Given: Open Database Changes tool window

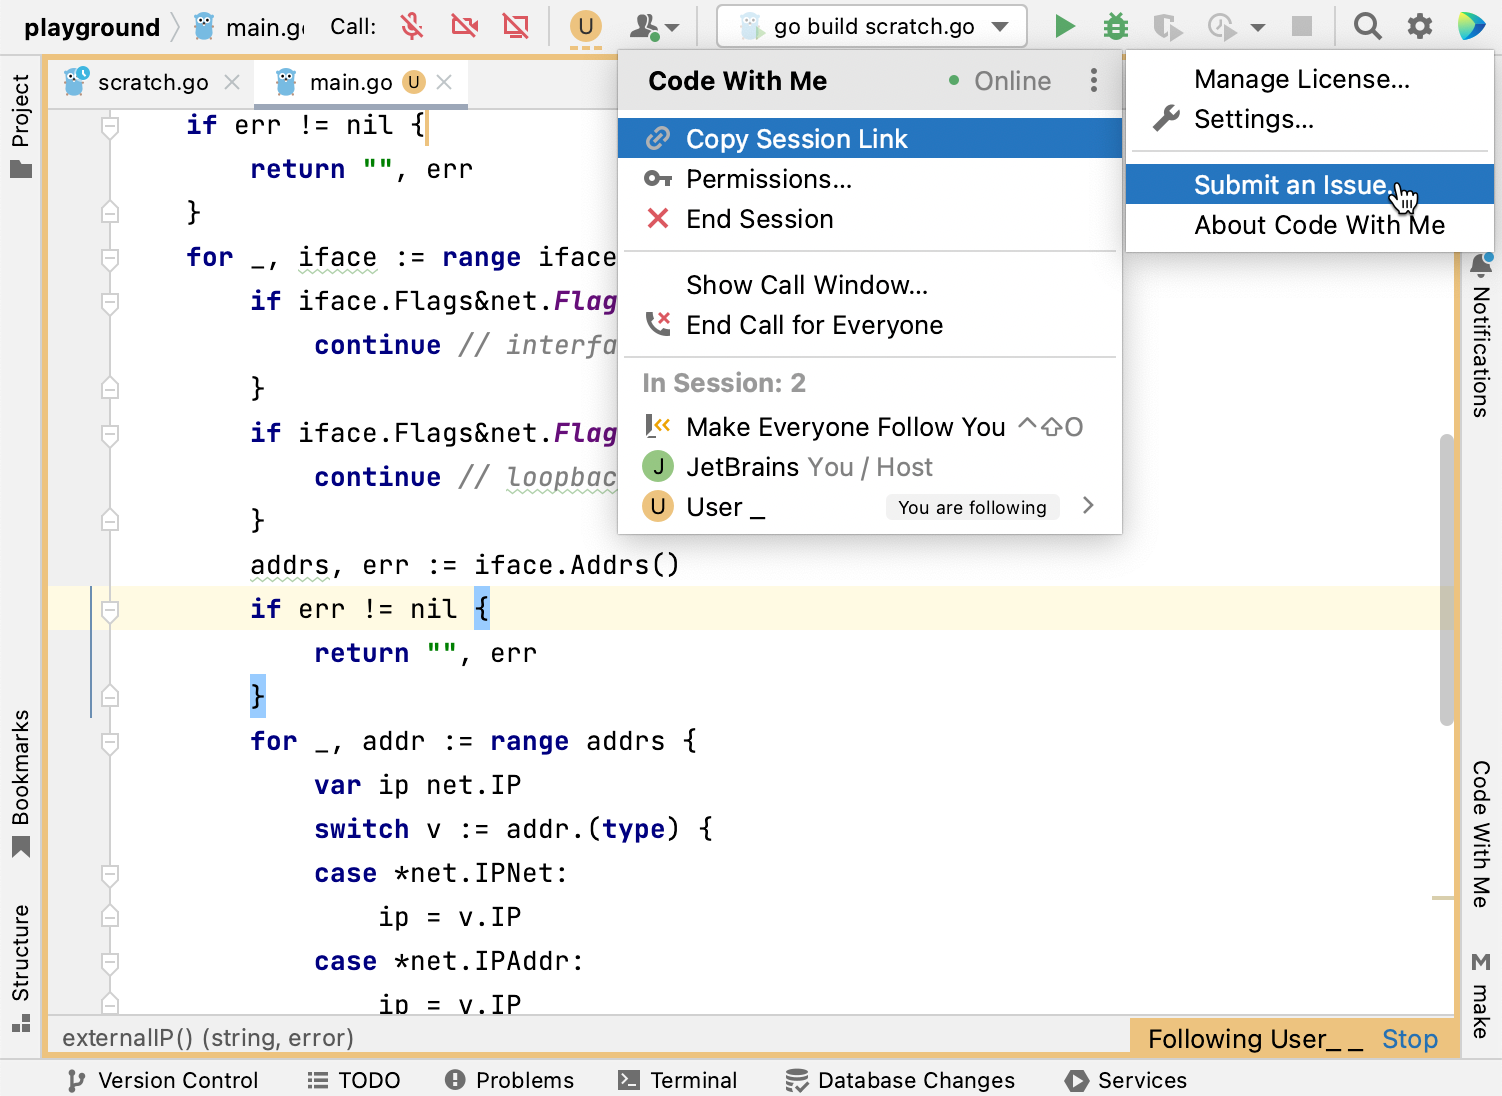Looking at the screenshot, I should click(900, 1080).
